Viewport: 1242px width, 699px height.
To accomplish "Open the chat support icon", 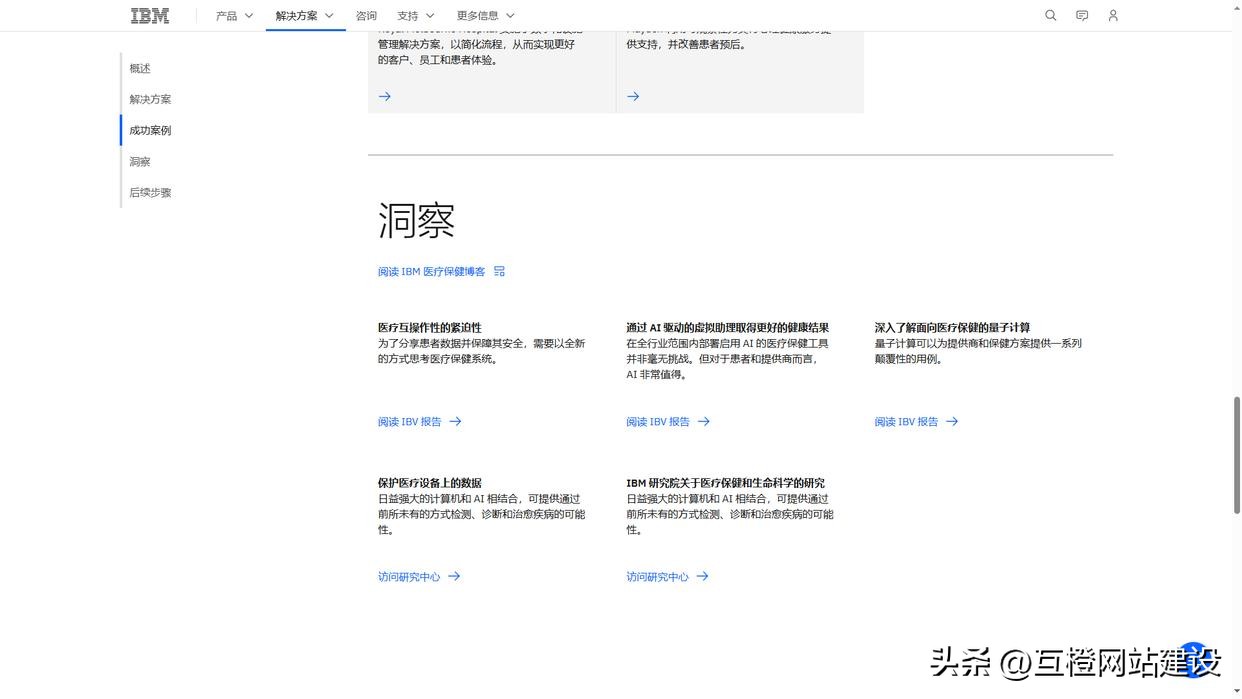I will 1080,14.
